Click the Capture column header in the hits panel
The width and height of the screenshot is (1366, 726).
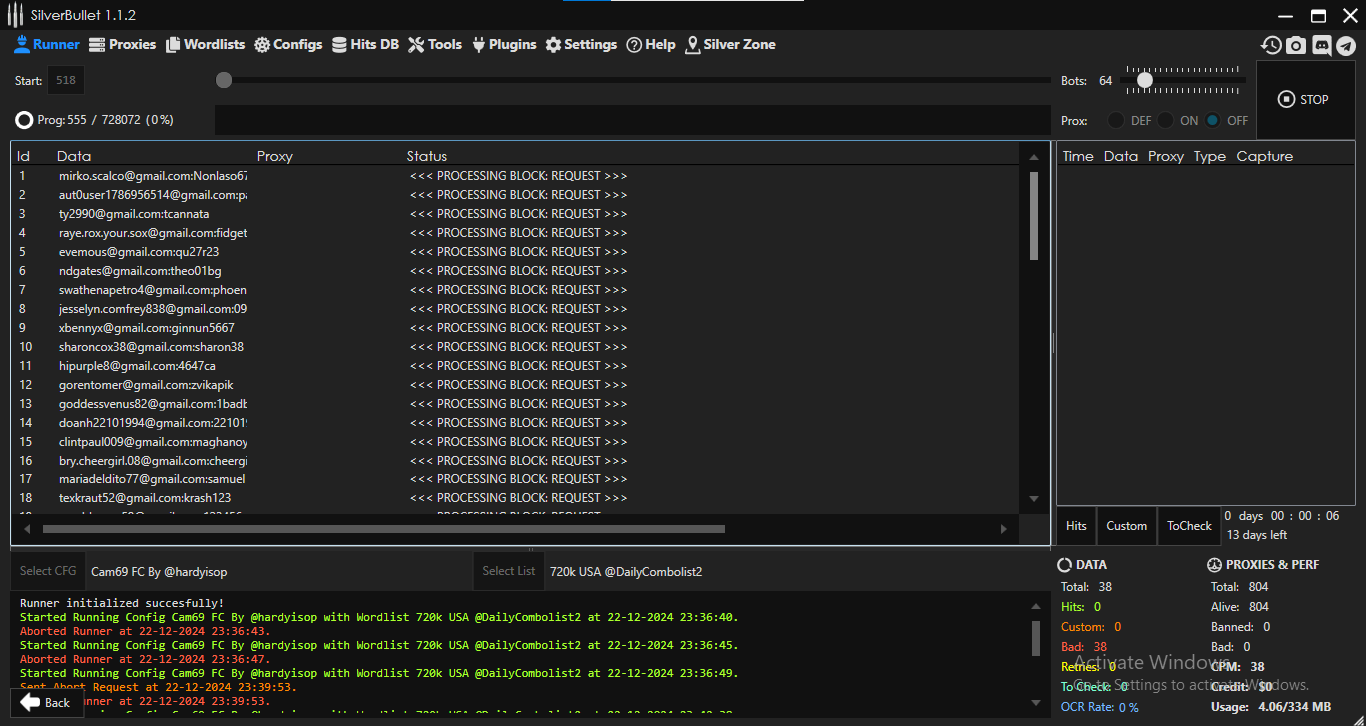[x=1265, y=156]
